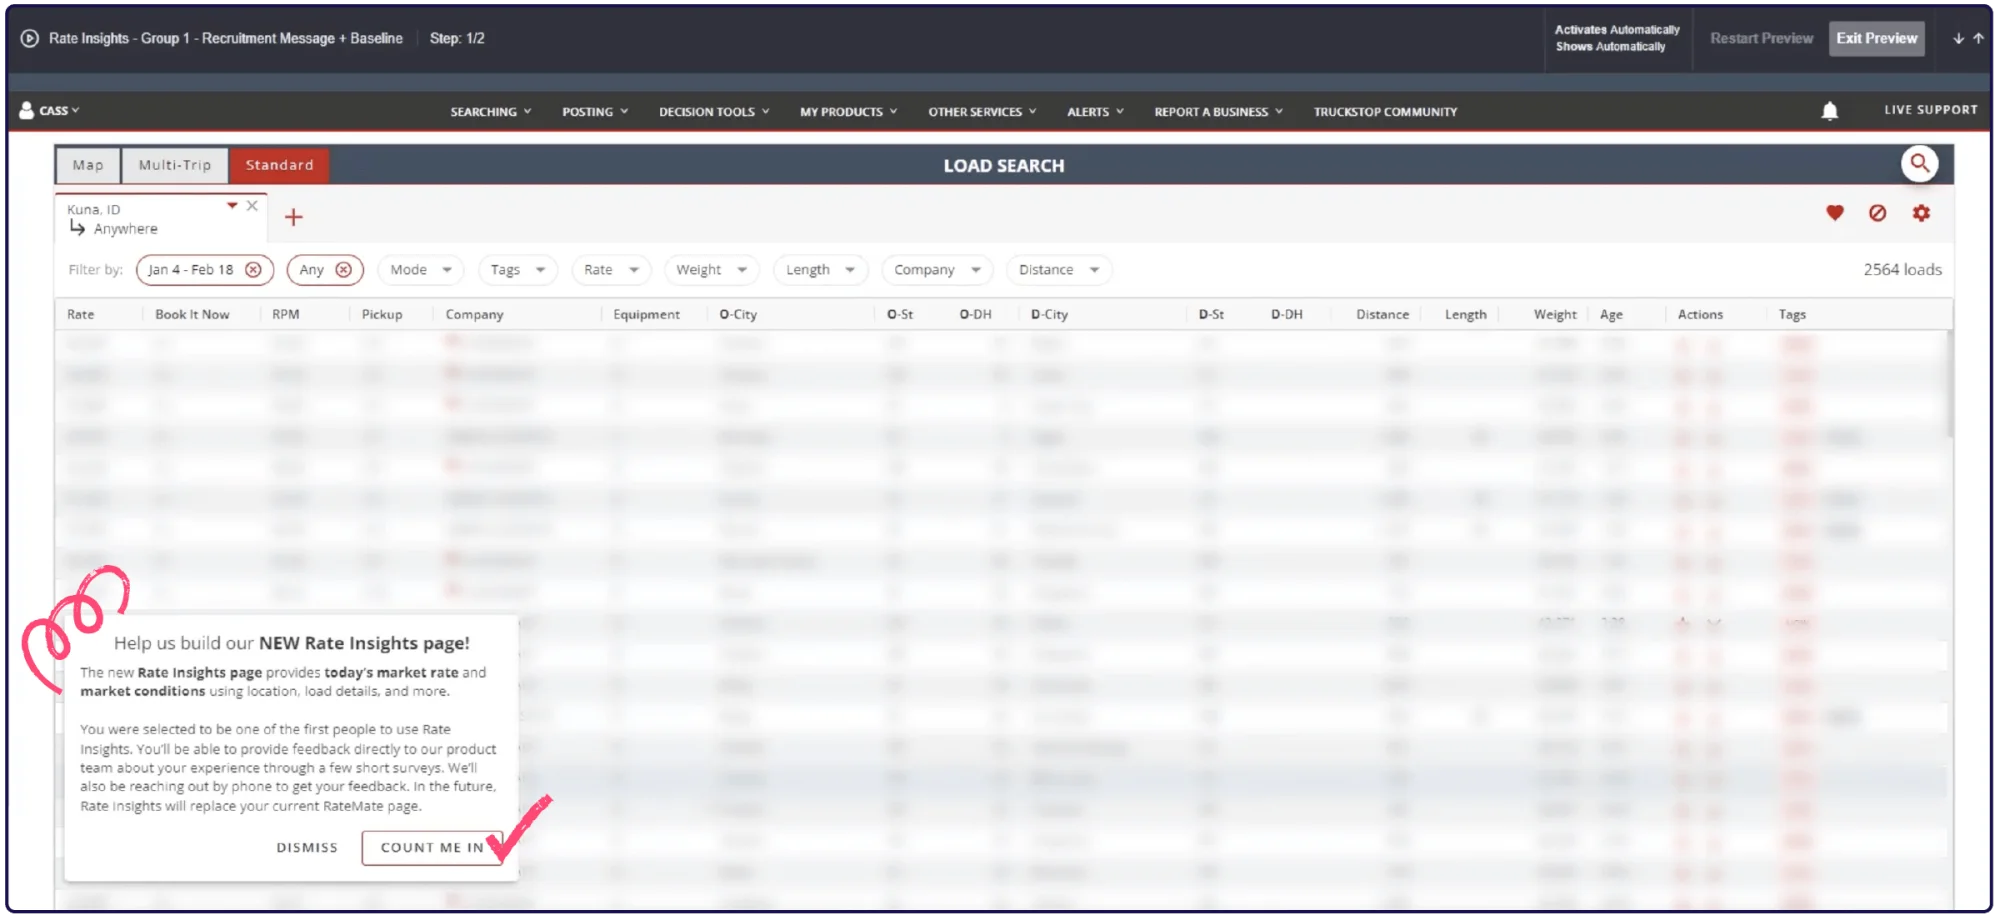Click Exit Preview button

tap(1876, 38)
